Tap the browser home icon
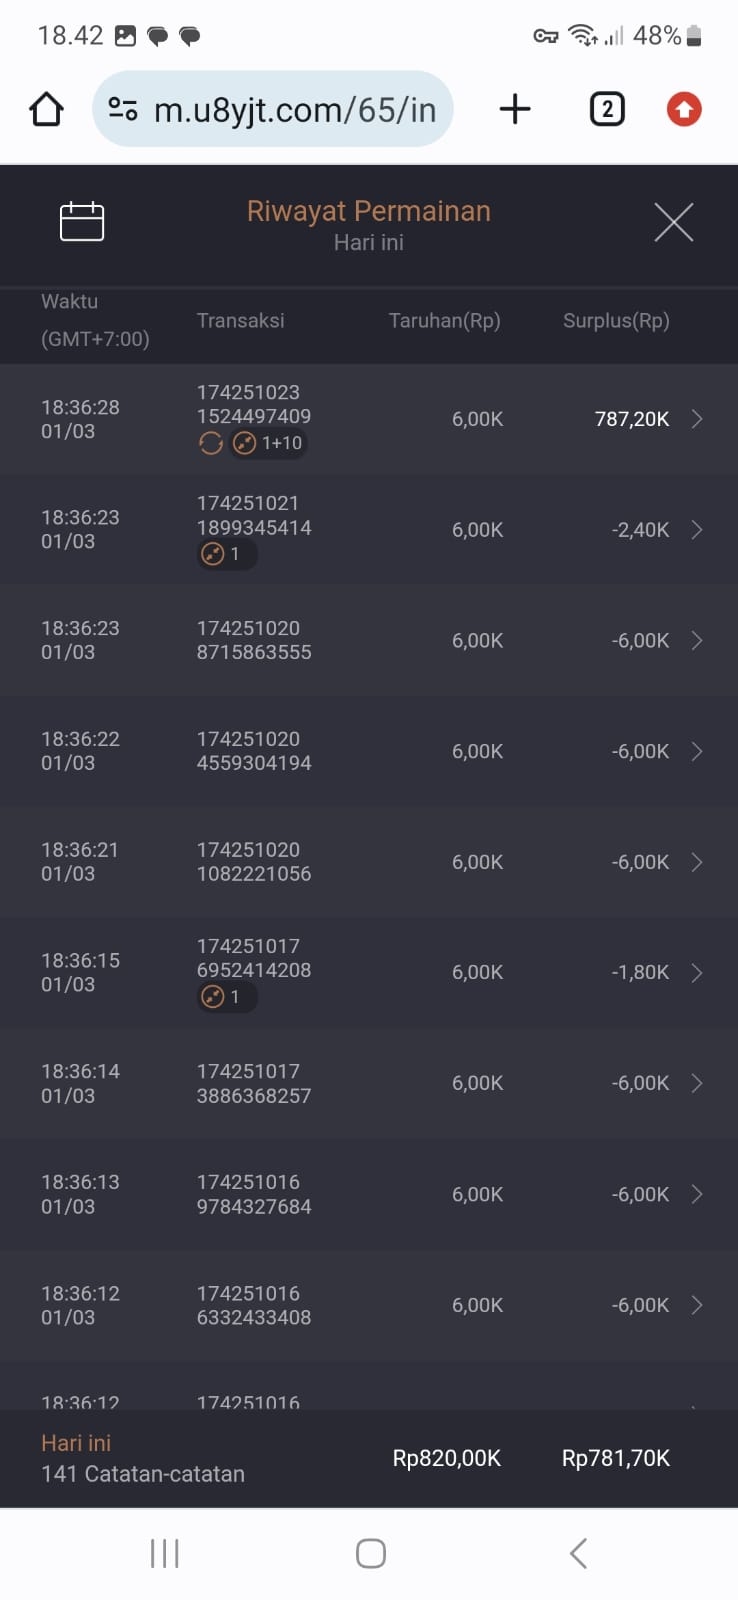 [x=46, y=109]
